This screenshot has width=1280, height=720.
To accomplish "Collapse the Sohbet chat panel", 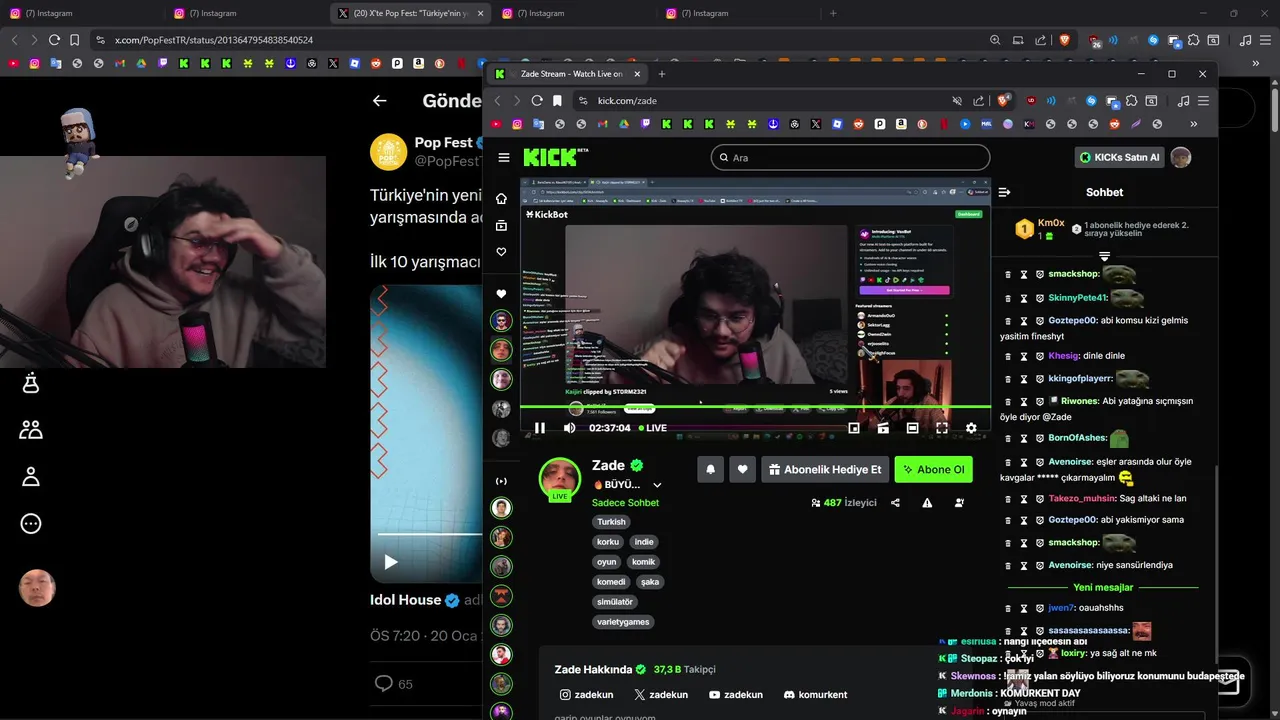I will tap(1005, 192).
